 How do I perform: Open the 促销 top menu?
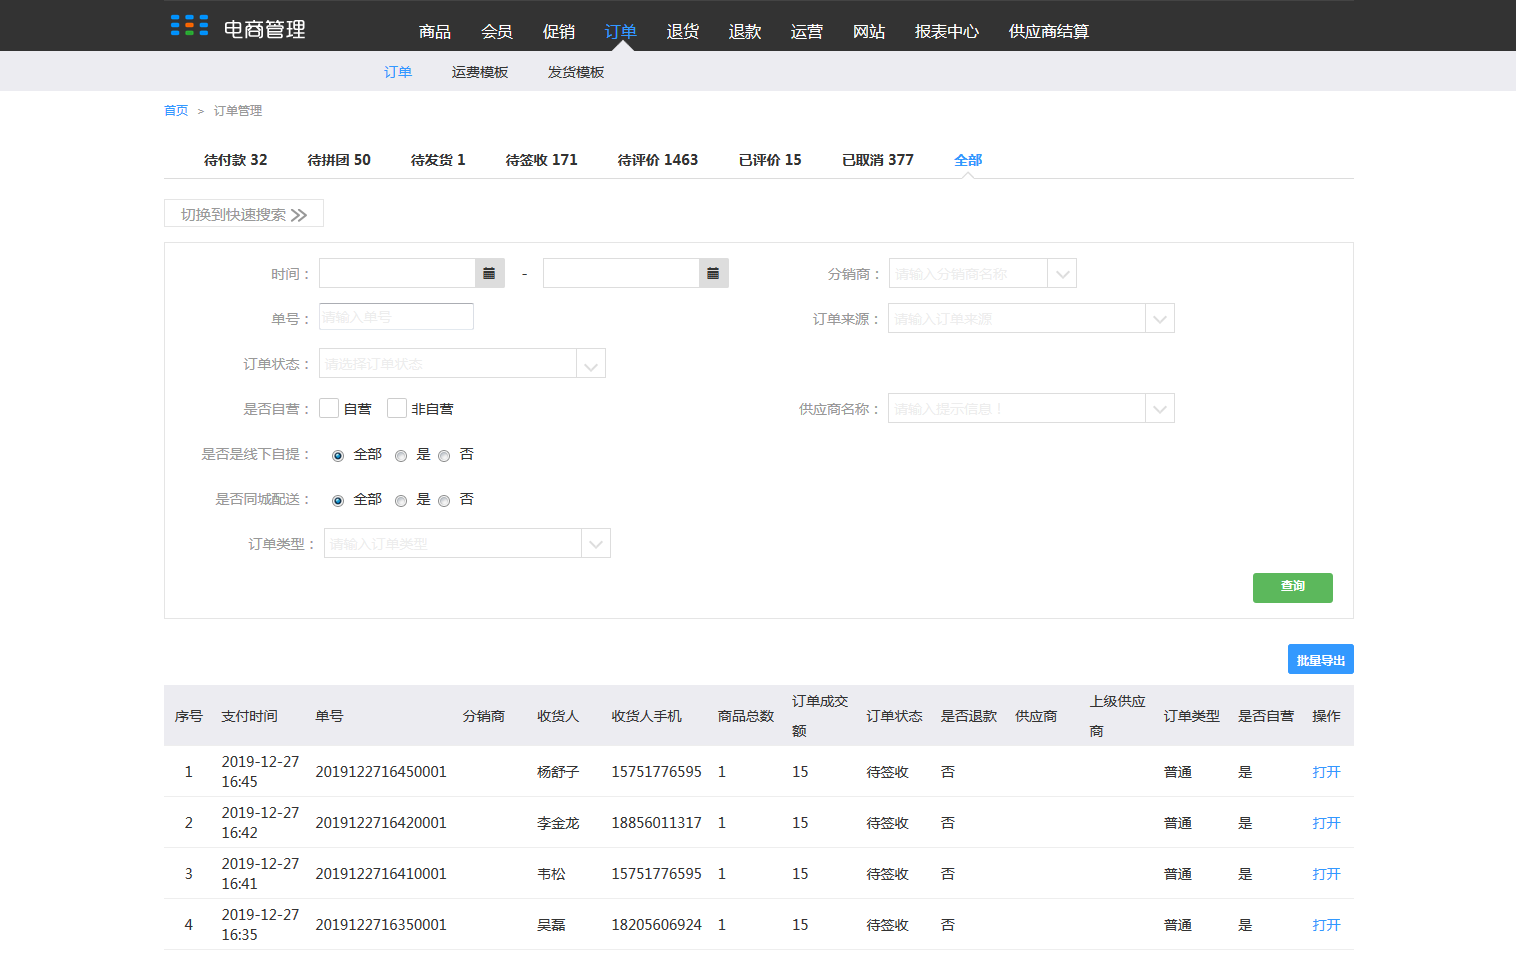559,31
